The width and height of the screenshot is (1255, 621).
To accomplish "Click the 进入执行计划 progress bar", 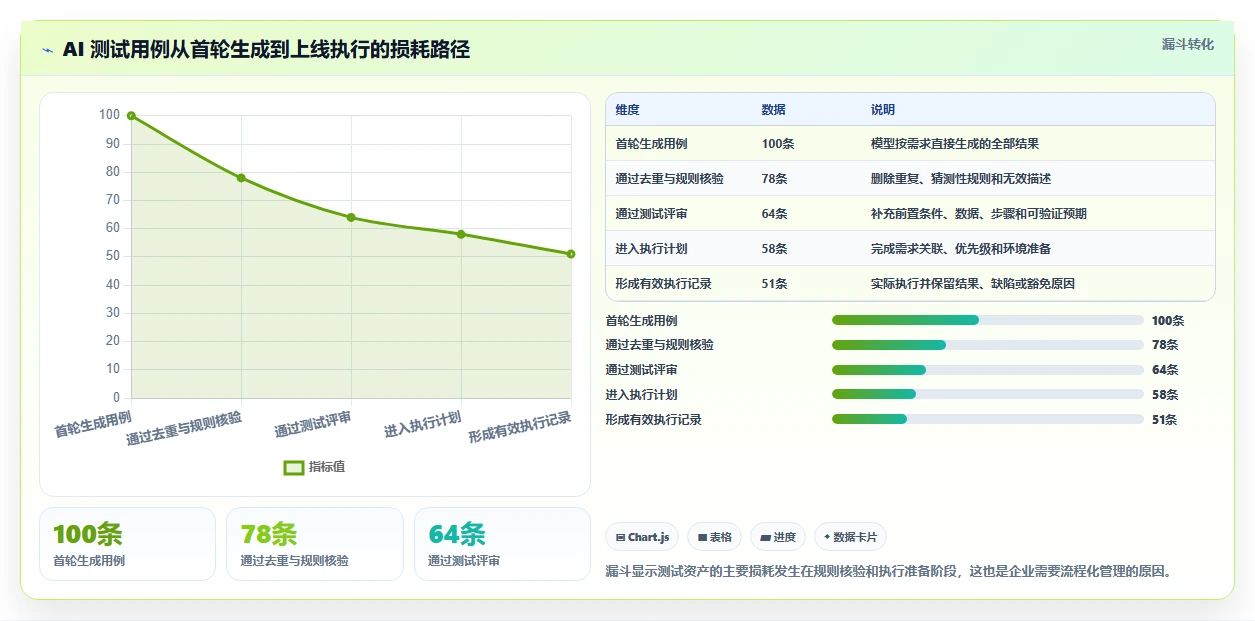I will click(988, 394).
